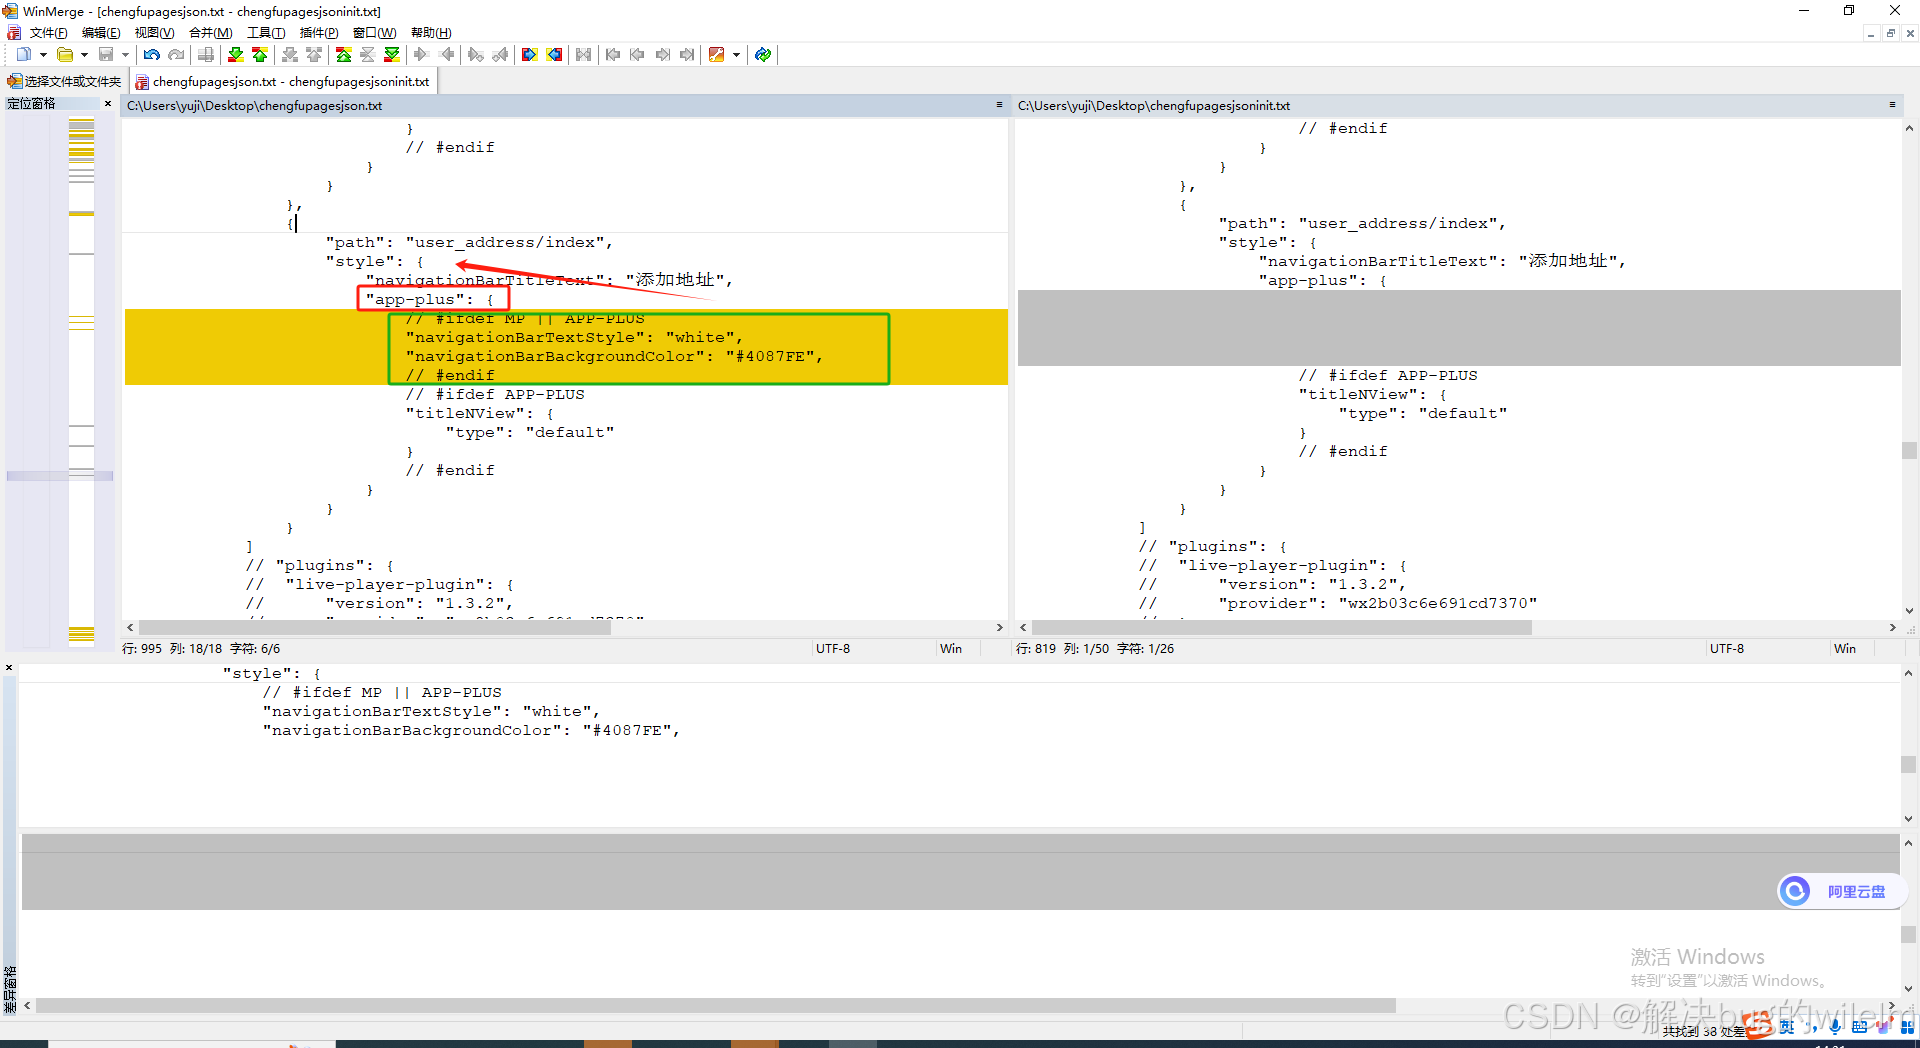Go to current difference icon
This screenshot has height=1048, width=1920.
pos(367,55)
